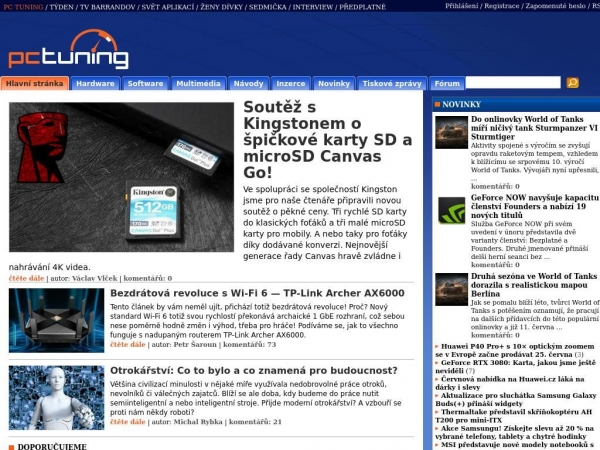Click the NOVINKY sidebar heading

coord(461,104)
